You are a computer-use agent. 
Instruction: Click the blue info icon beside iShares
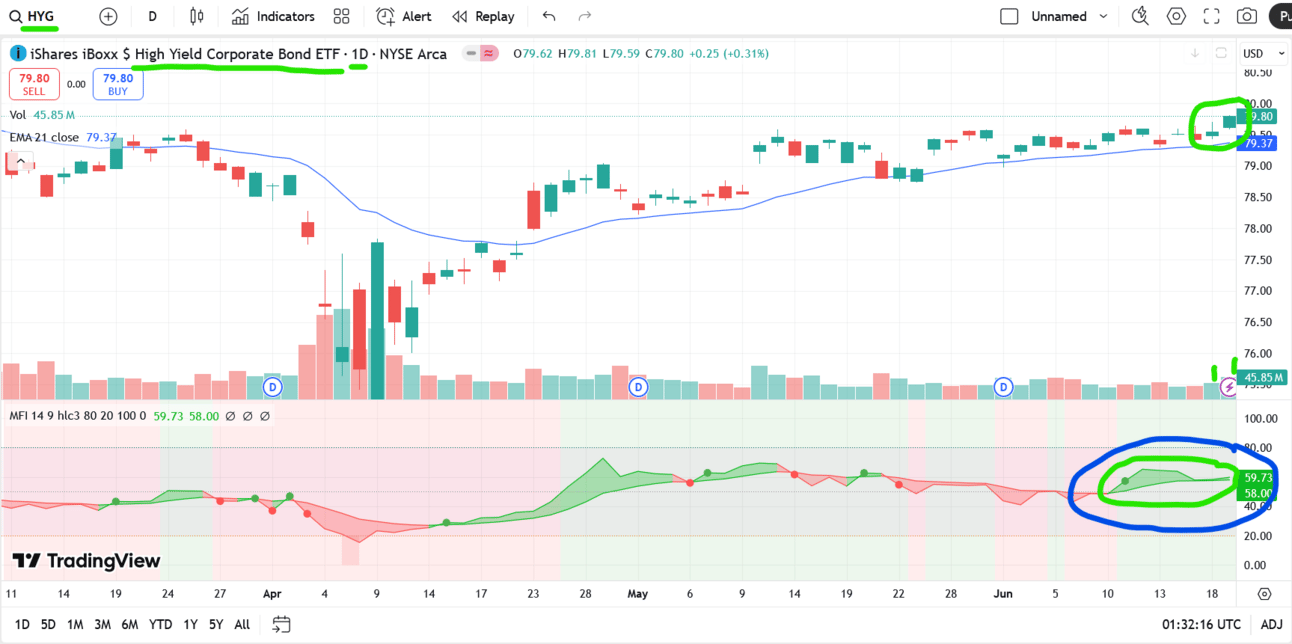18,53
